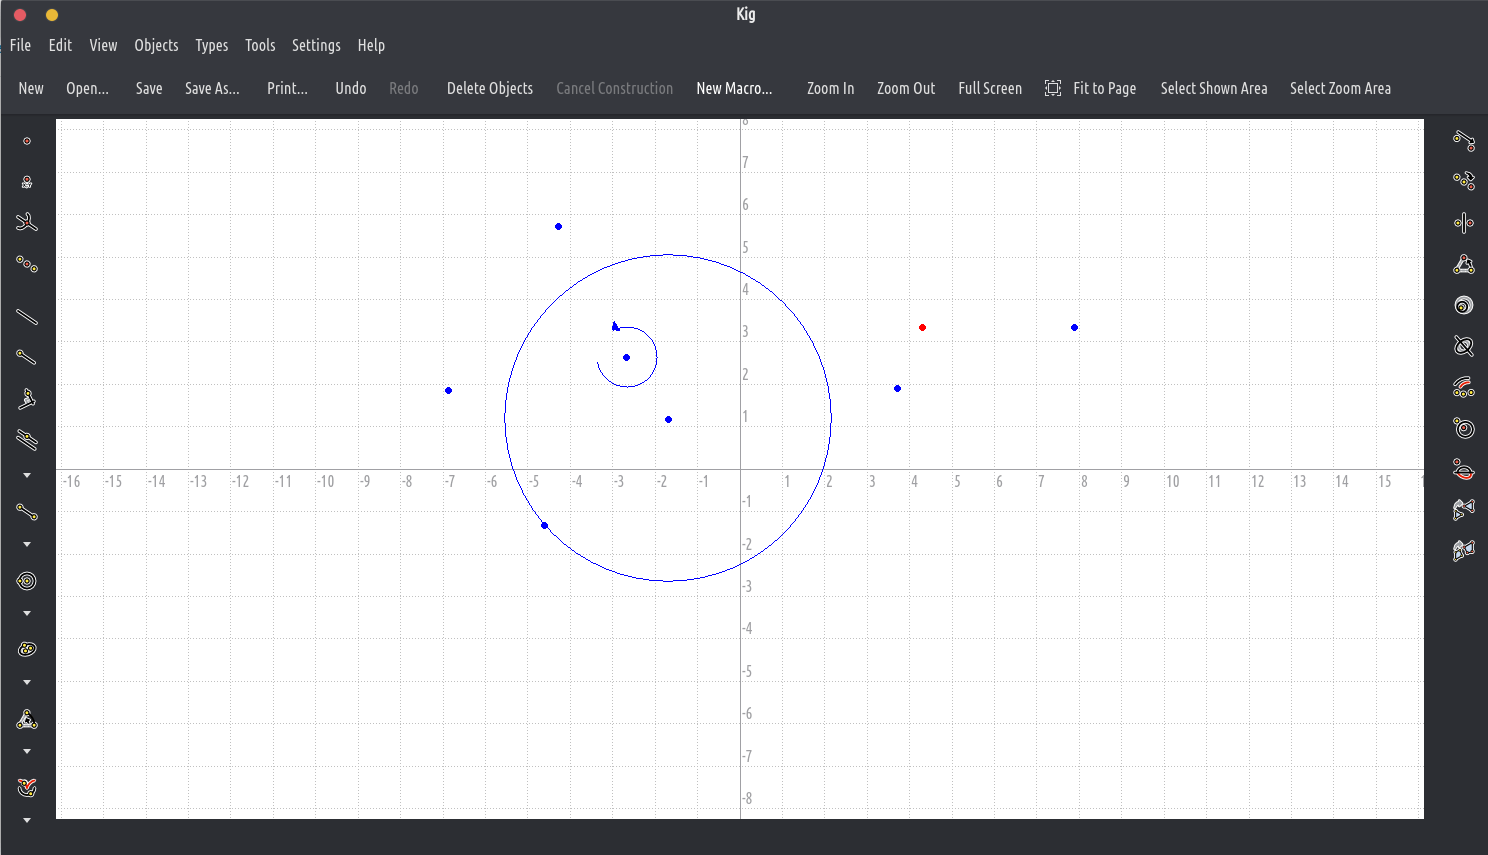Select the Perpendicular line tool
Viewport: 1488px width, 855px height.
(27, 398)
